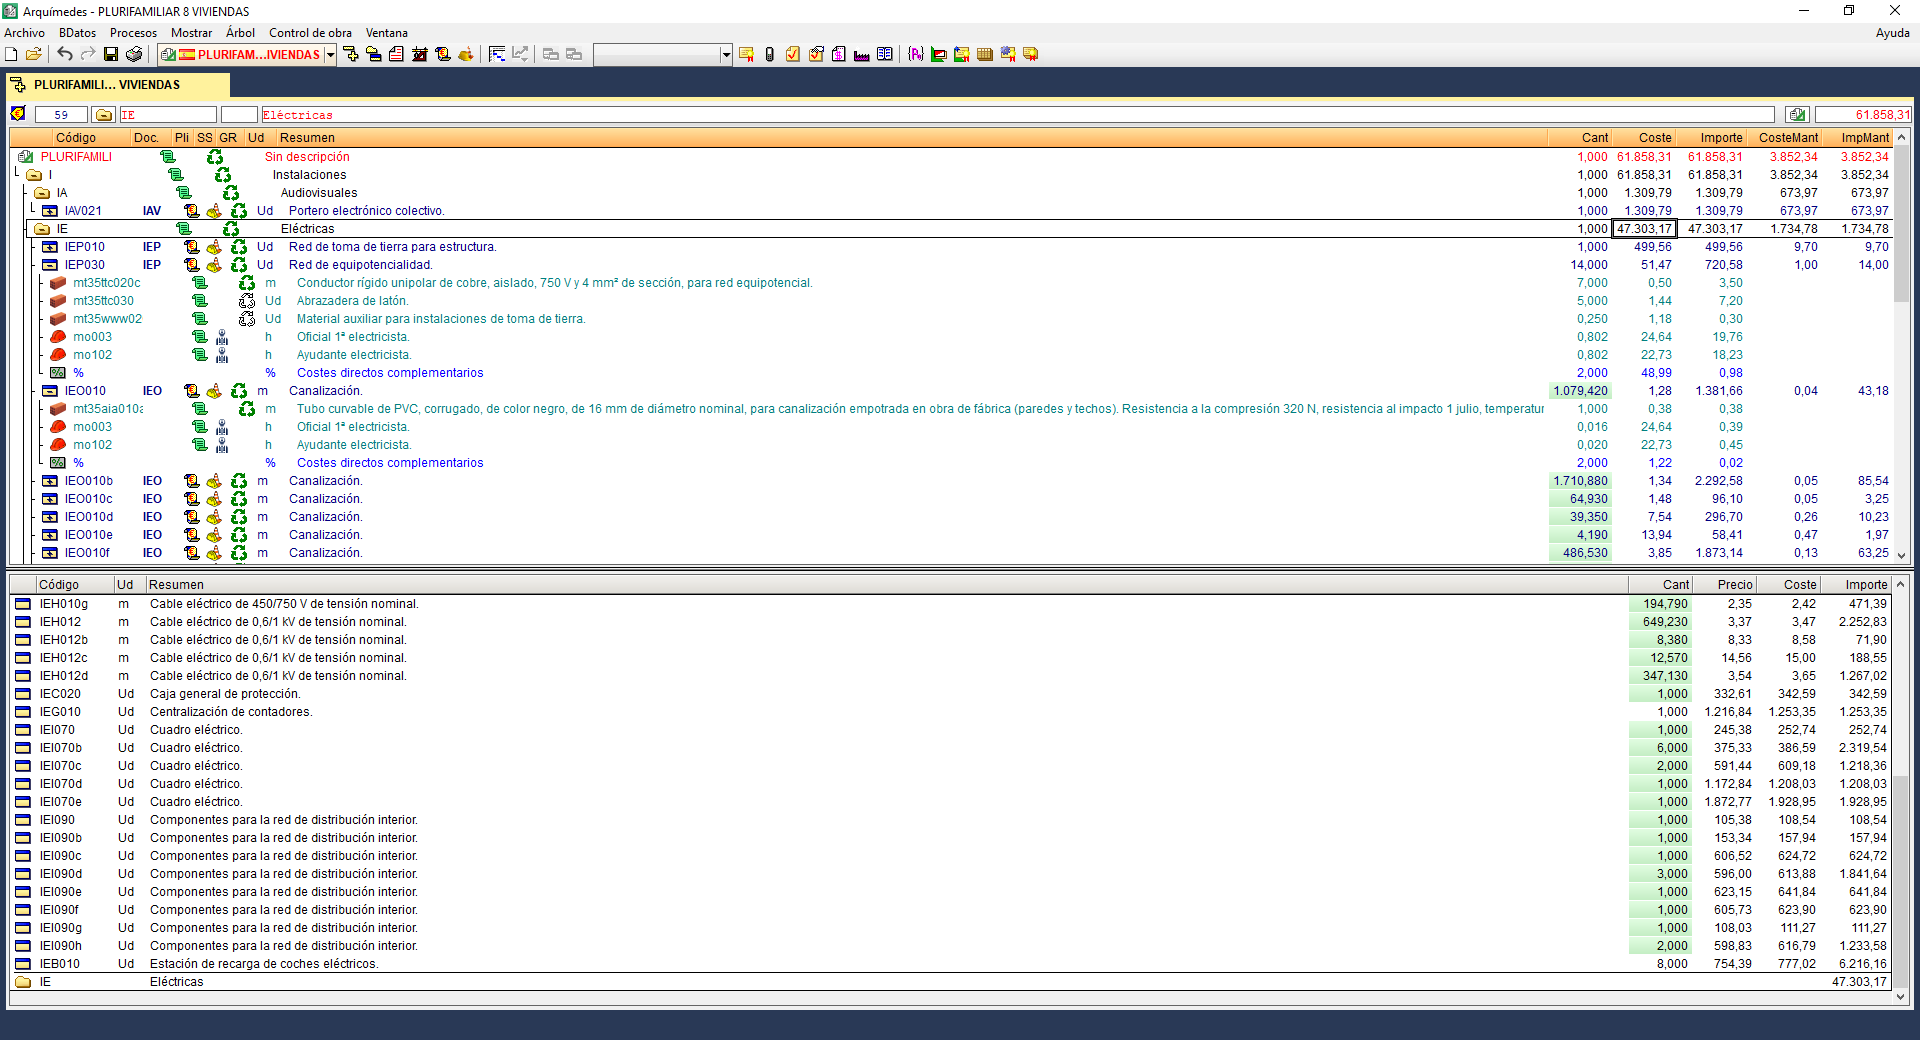Viewport: 1920px width, 1040px height.
Task: Select the IEC020 Caja general de protección row
Action: [950, 694]
